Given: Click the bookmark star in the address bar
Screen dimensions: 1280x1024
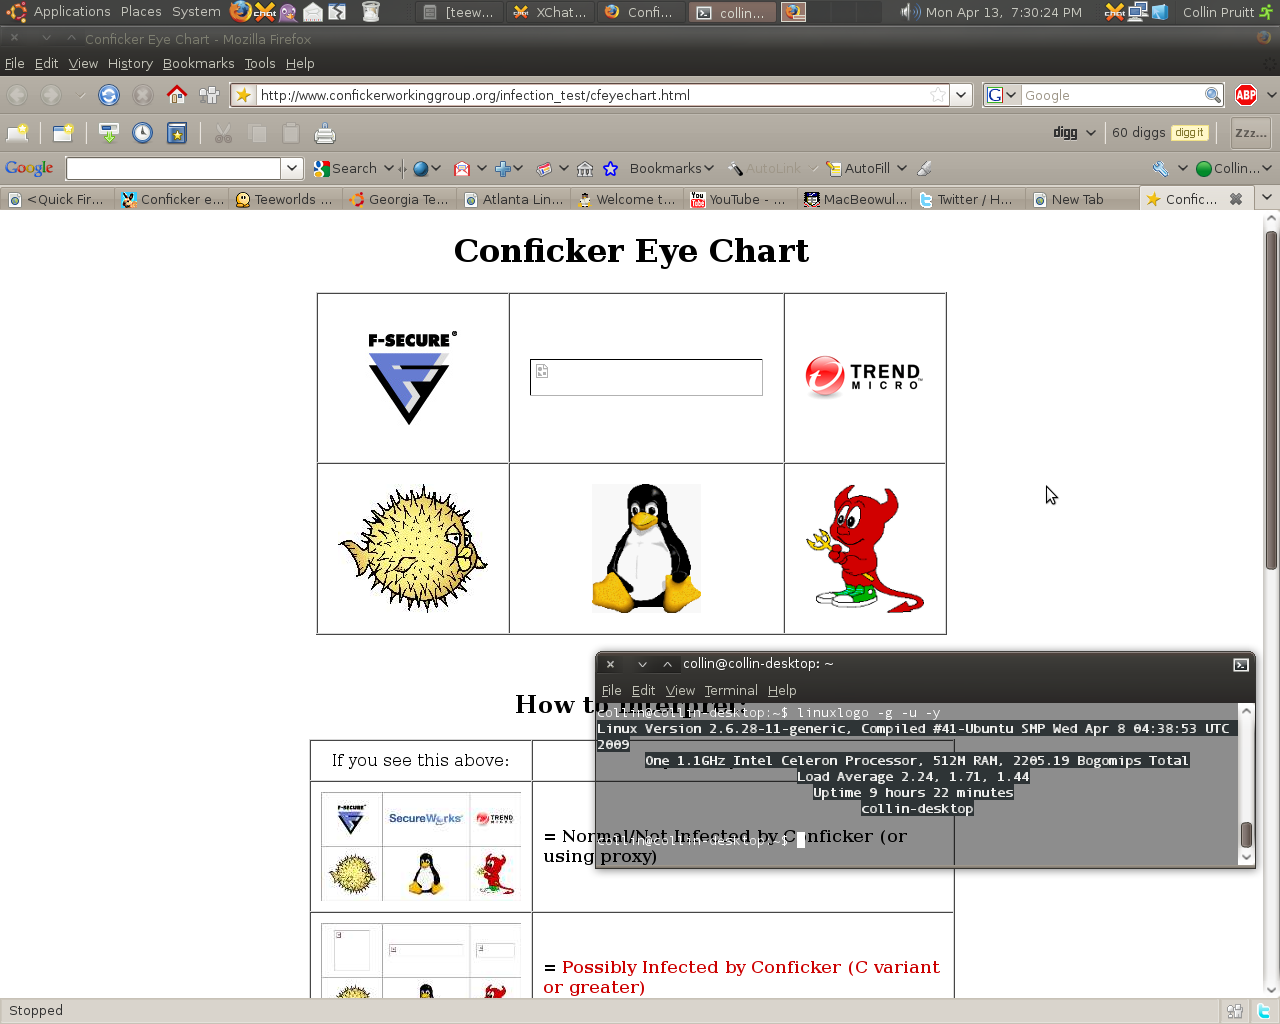Looking at the screenshot, I should point(938,95).
